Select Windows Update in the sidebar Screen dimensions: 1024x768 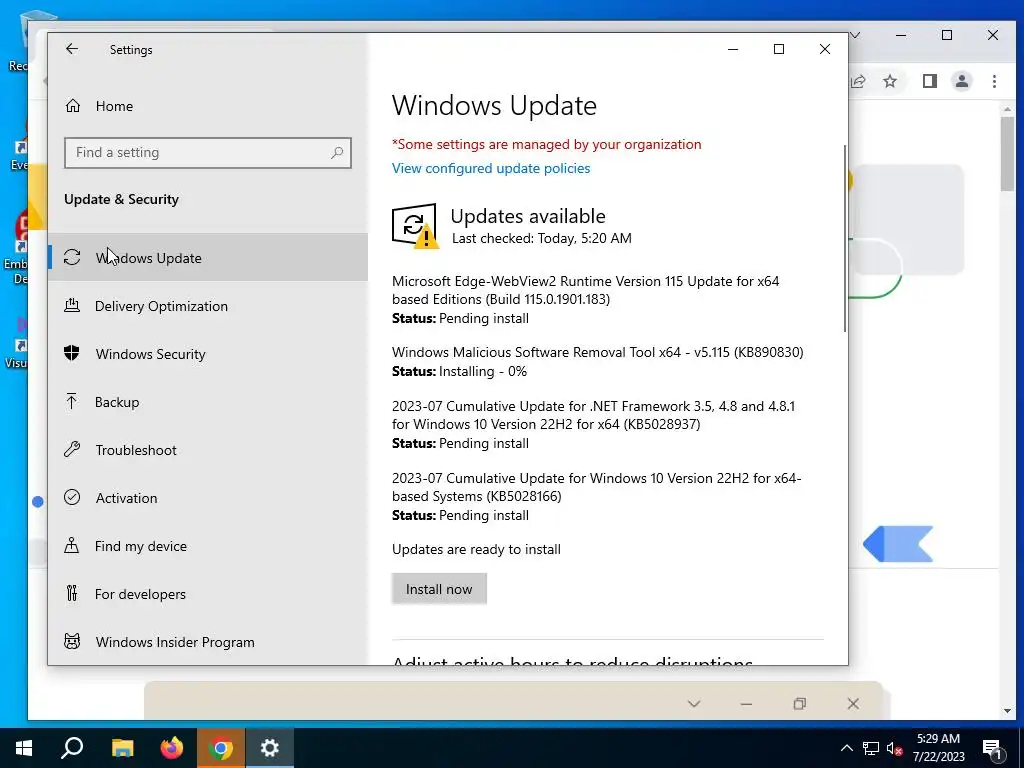pyautogui.click(x=208, y=257)
